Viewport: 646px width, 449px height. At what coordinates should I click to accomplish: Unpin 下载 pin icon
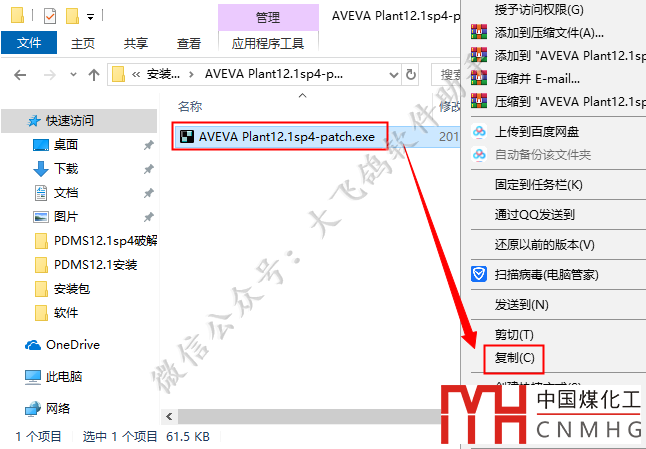(148, 169)
